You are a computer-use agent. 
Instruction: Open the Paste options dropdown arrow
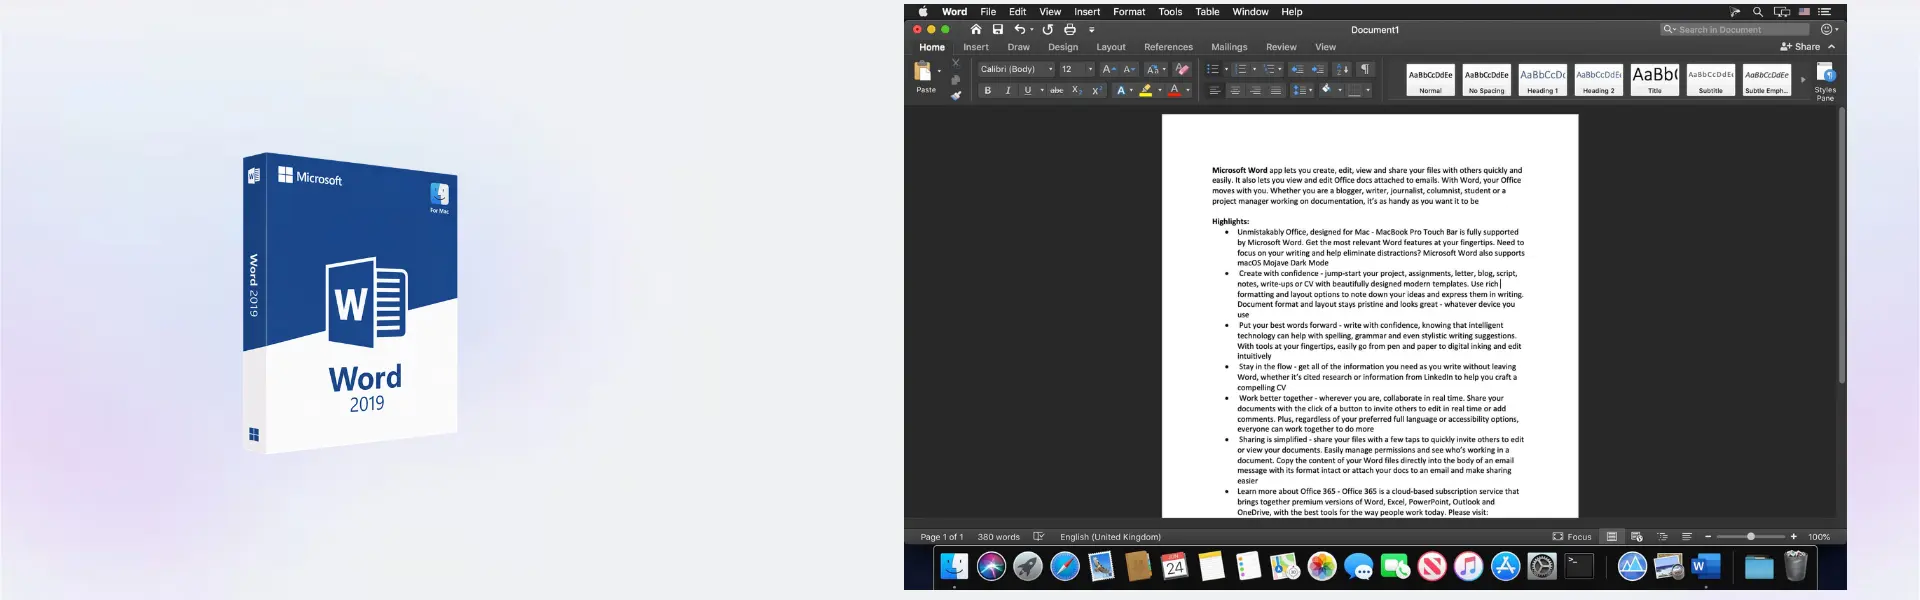(939, 71)
